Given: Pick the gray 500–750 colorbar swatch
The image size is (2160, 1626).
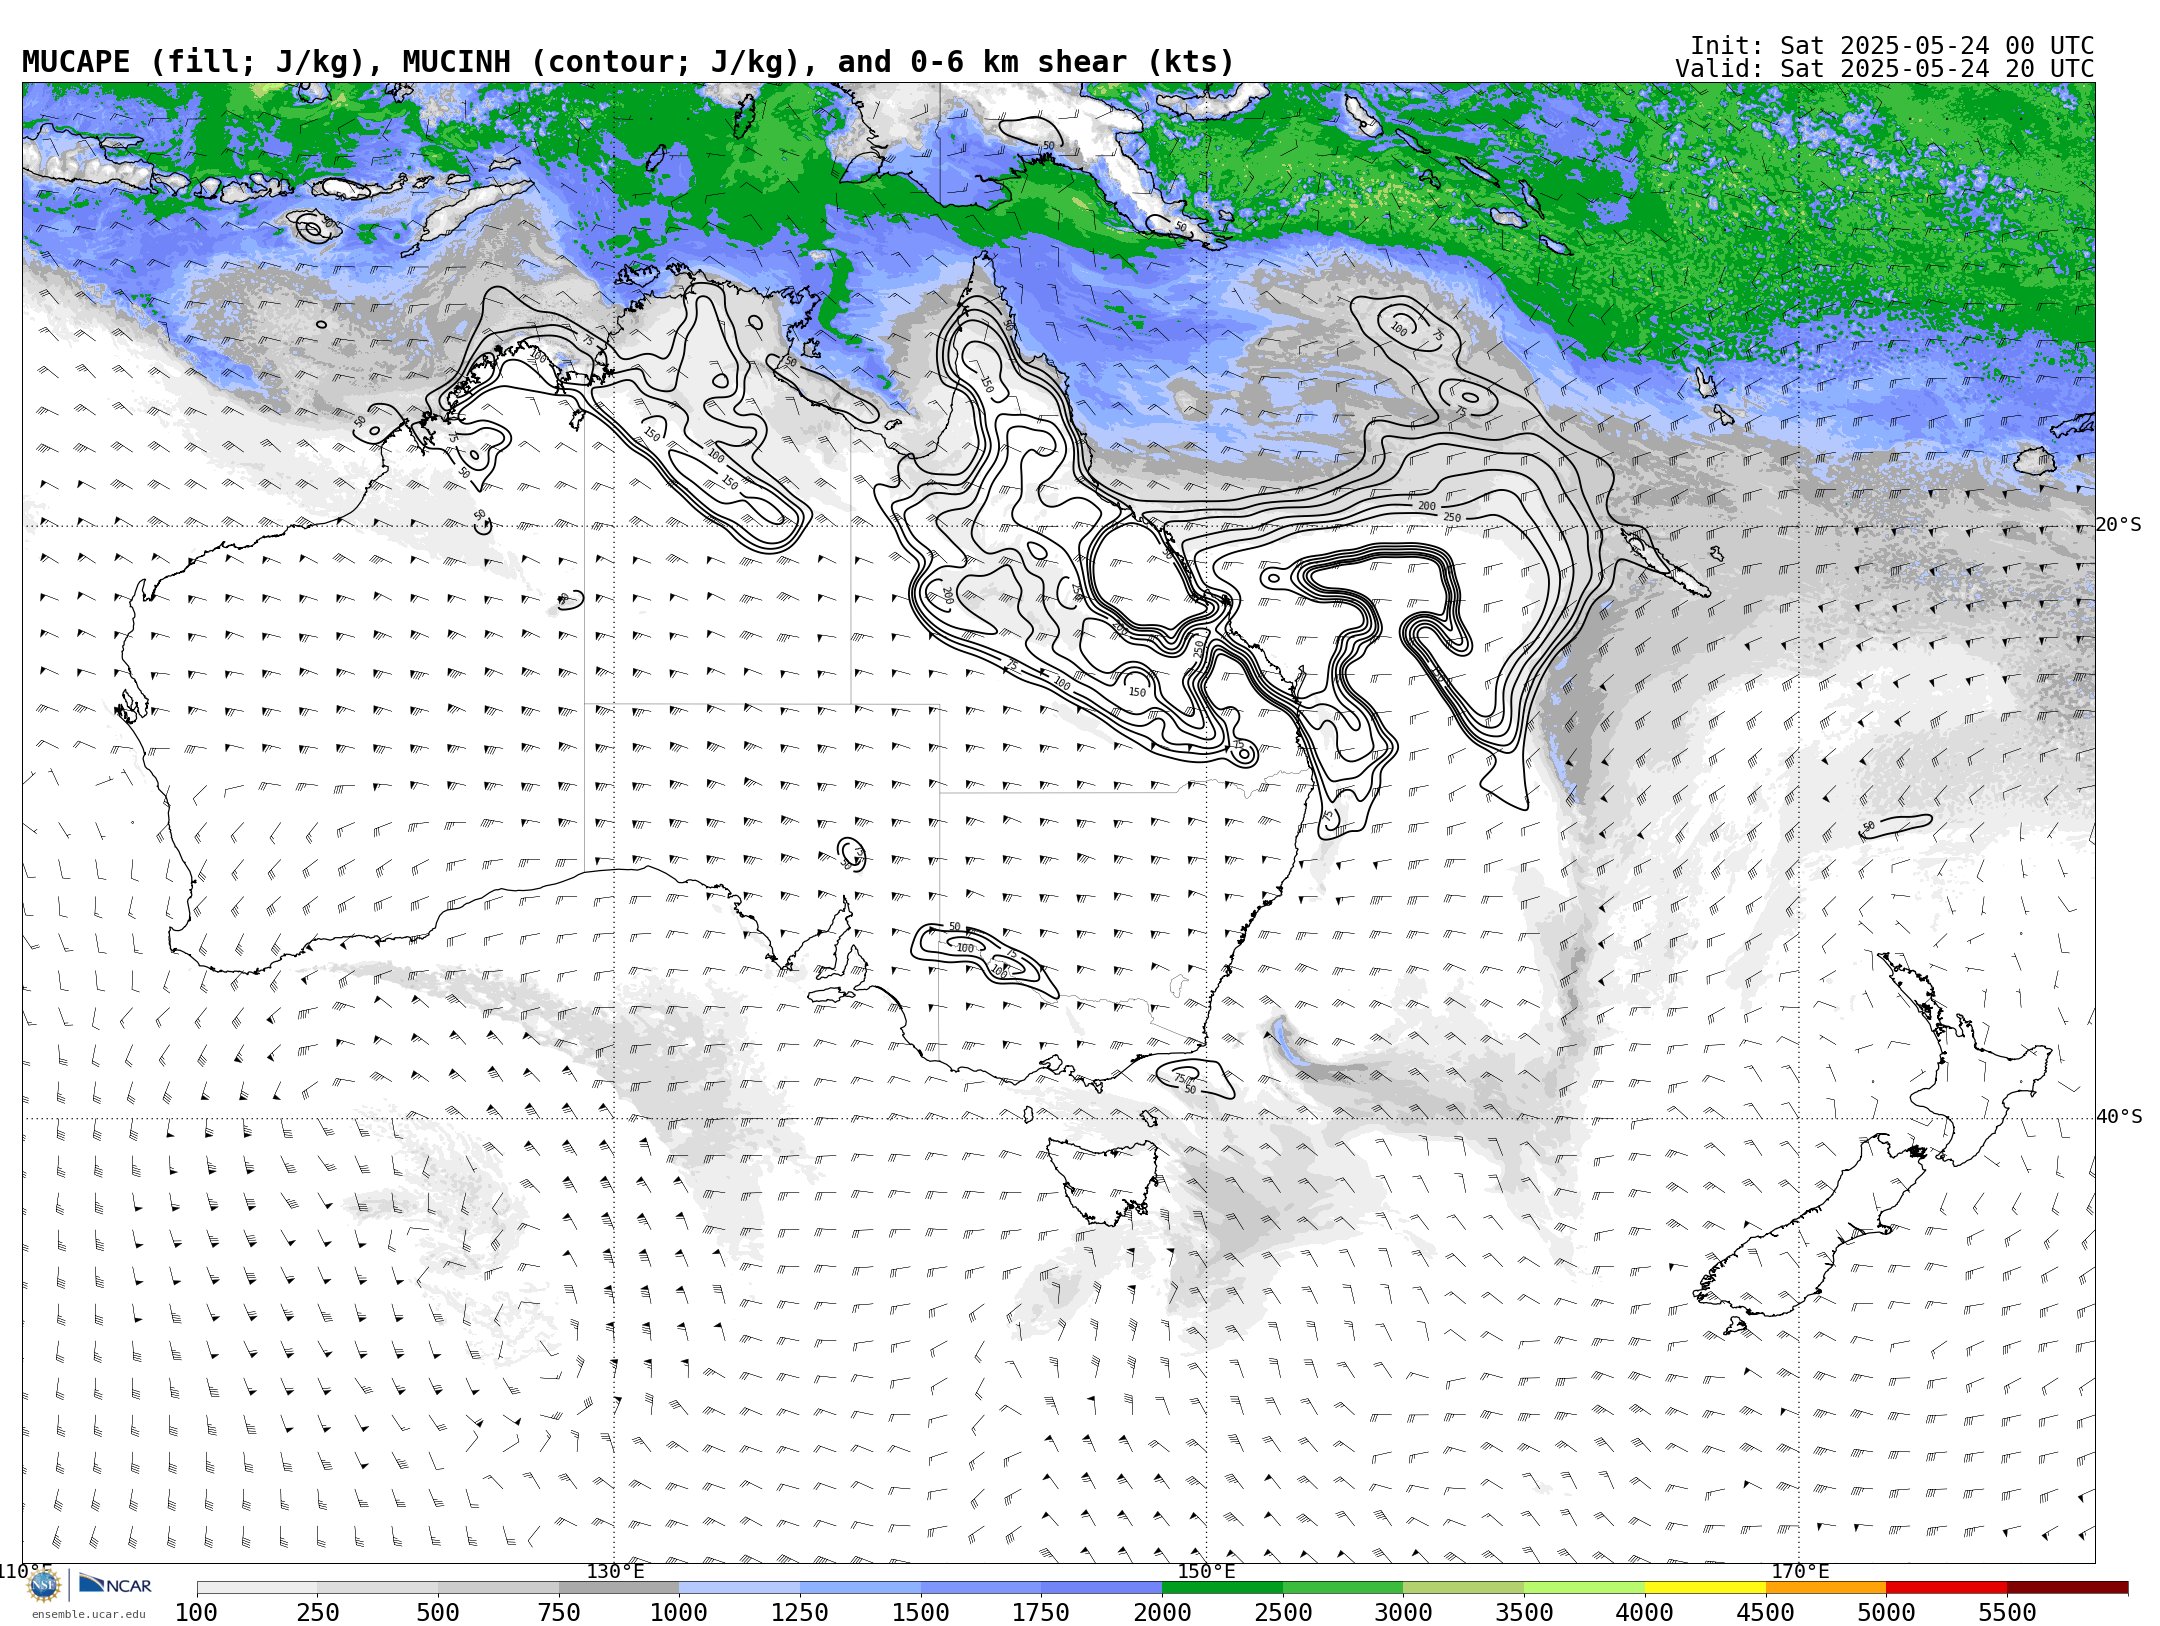Looking at the screenshot, I should [x=498, y=1588].
